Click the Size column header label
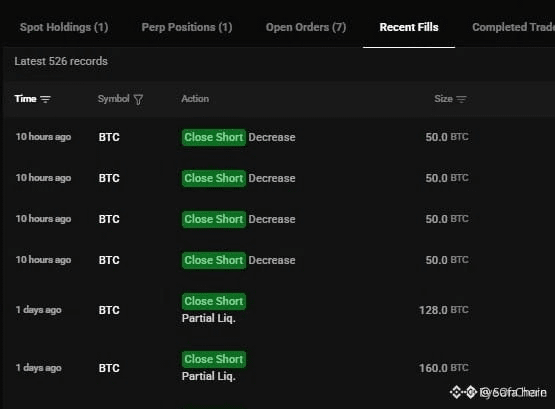Viewport: 555px width, 409px height. pos(443,99)
